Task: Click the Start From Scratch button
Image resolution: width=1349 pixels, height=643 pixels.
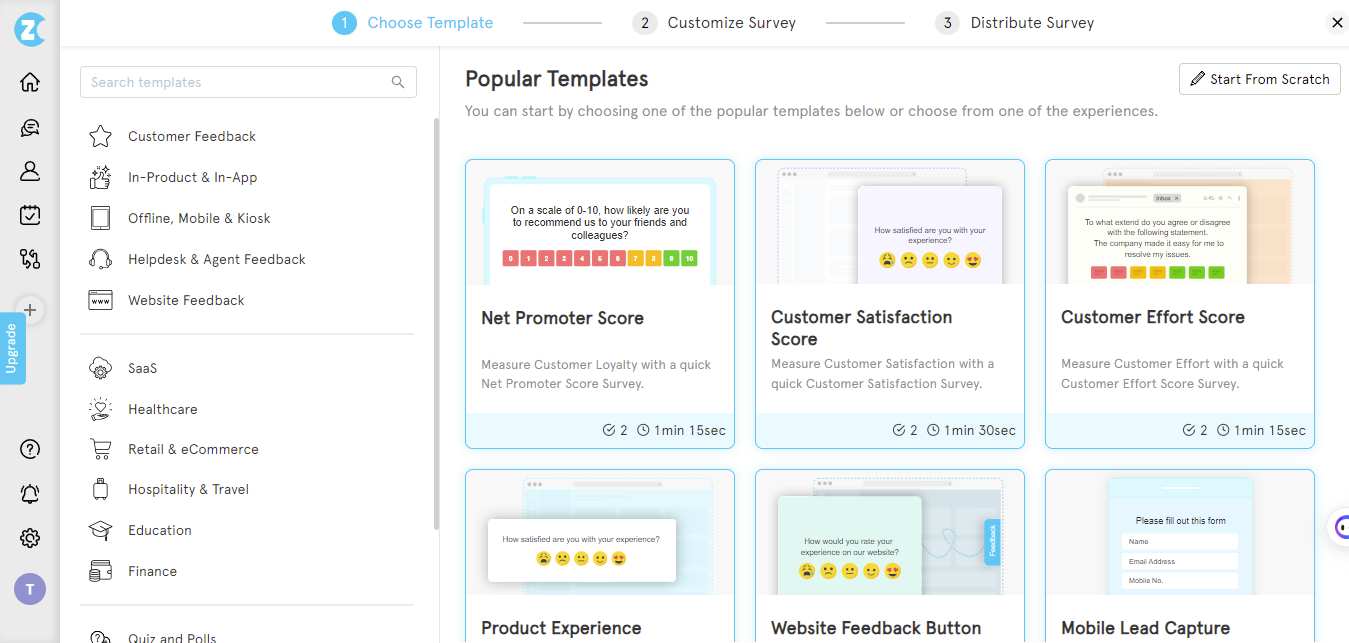Action: (1260, 79)
